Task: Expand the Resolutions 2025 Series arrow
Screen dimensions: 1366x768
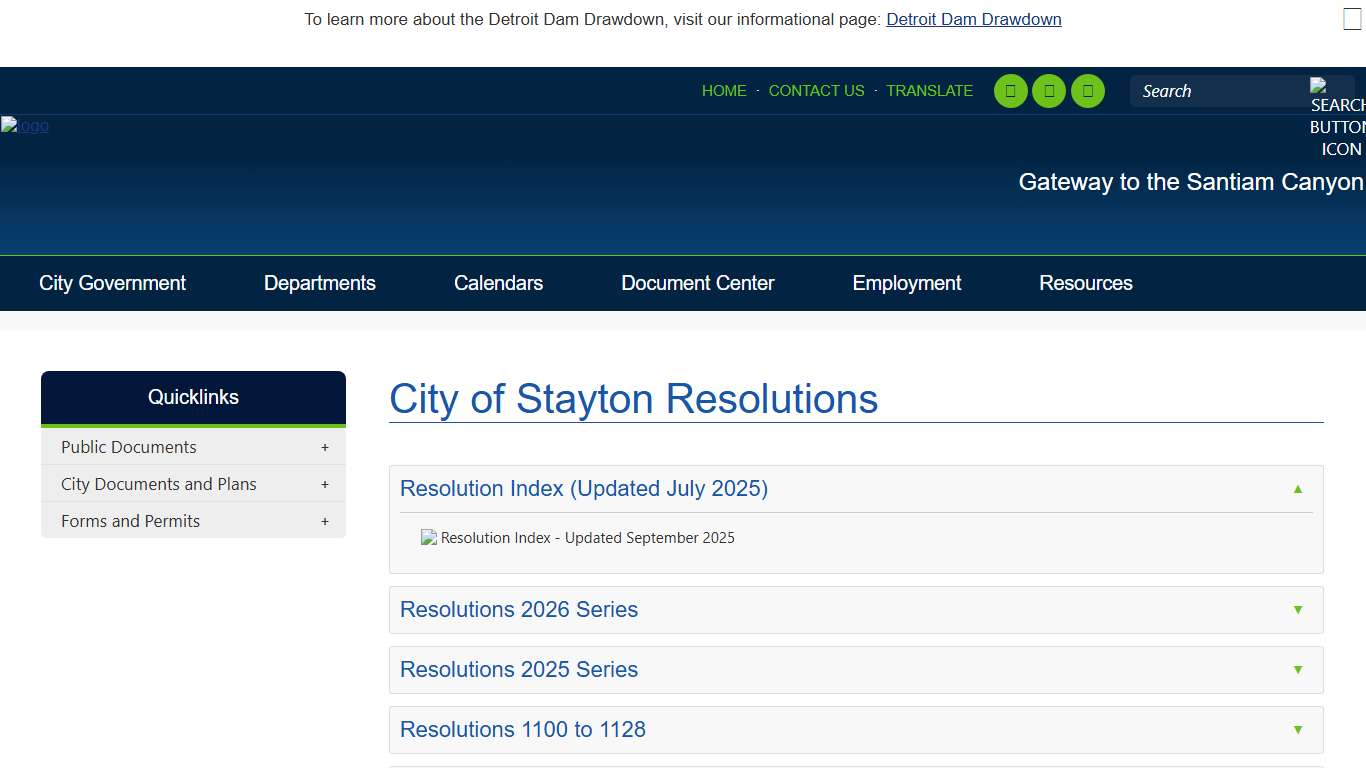Action: click(1298, 670)
